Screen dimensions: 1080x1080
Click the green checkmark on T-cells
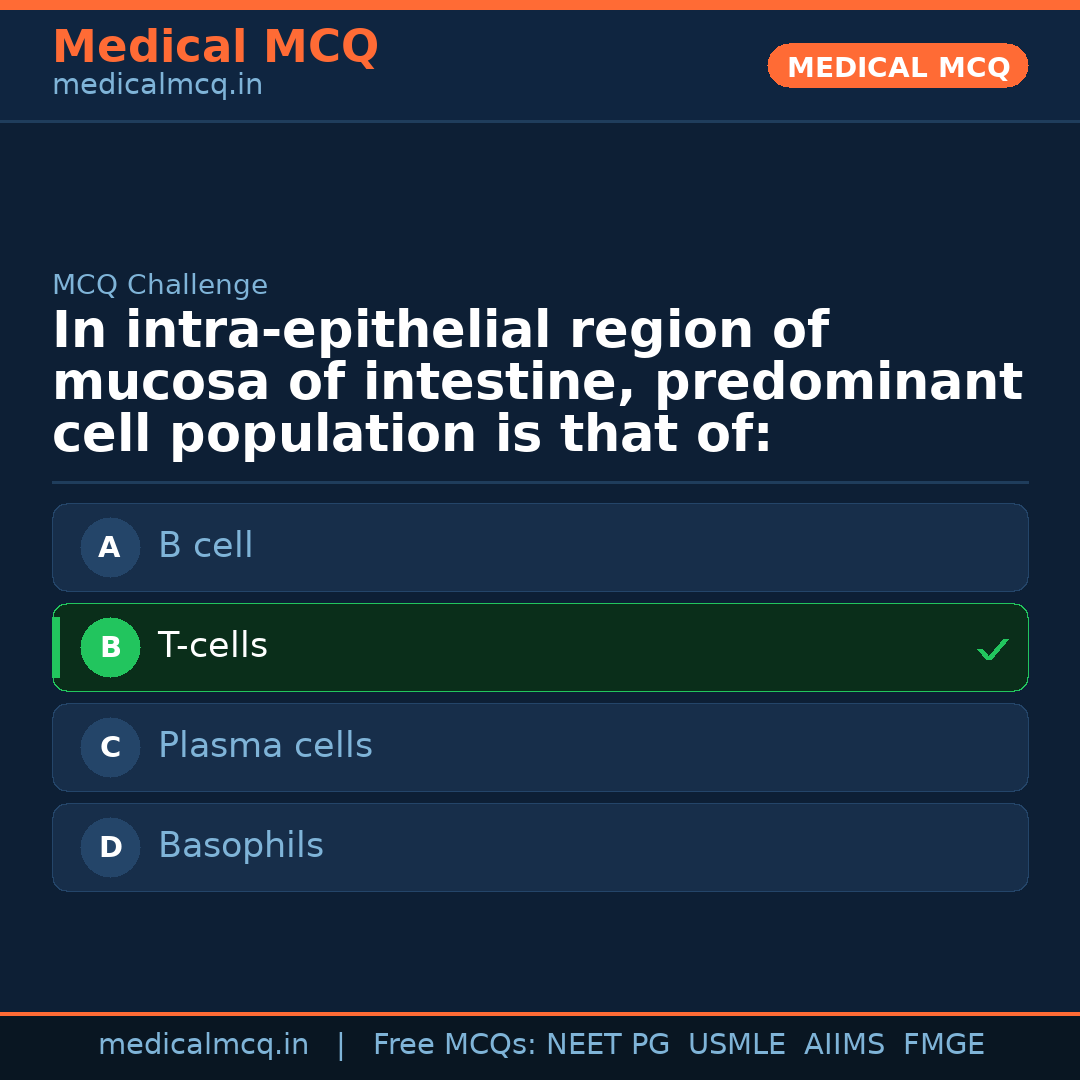pyautogui.click(x=992, y=650)
